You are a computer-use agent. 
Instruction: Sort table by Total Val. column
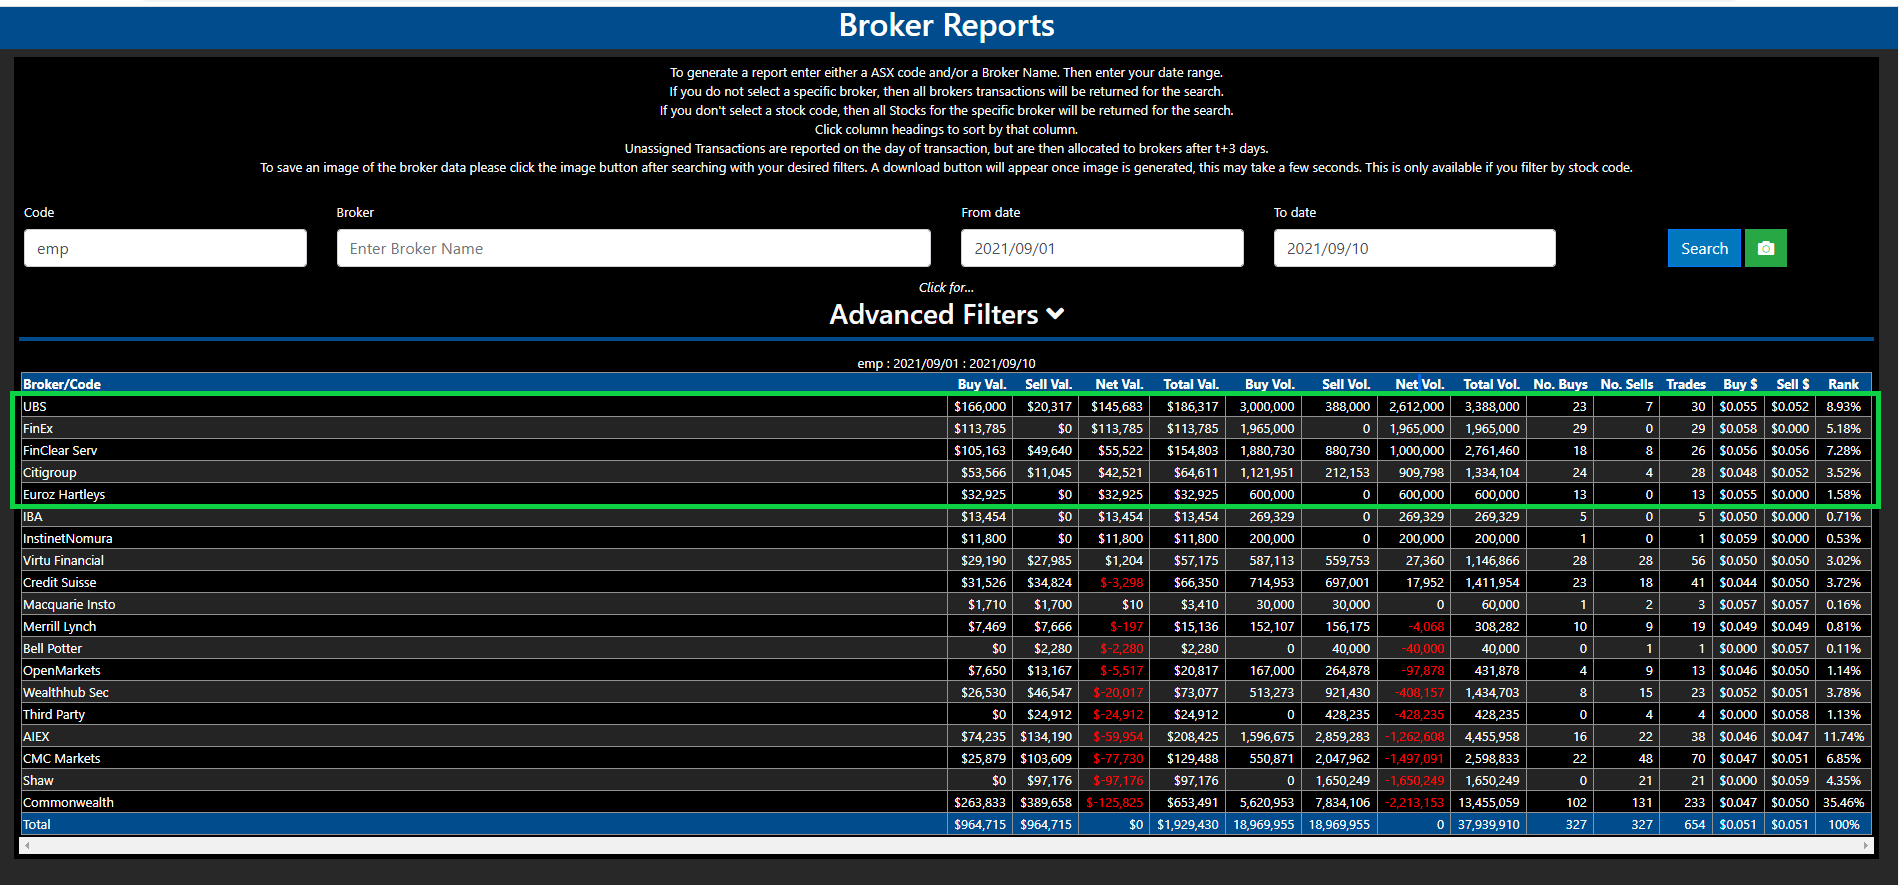click(1191, 384)
